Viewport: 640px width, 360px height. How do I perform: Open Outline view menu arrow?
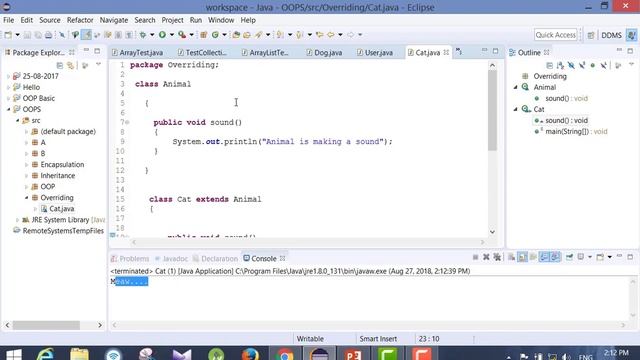(x=631, y=64)
